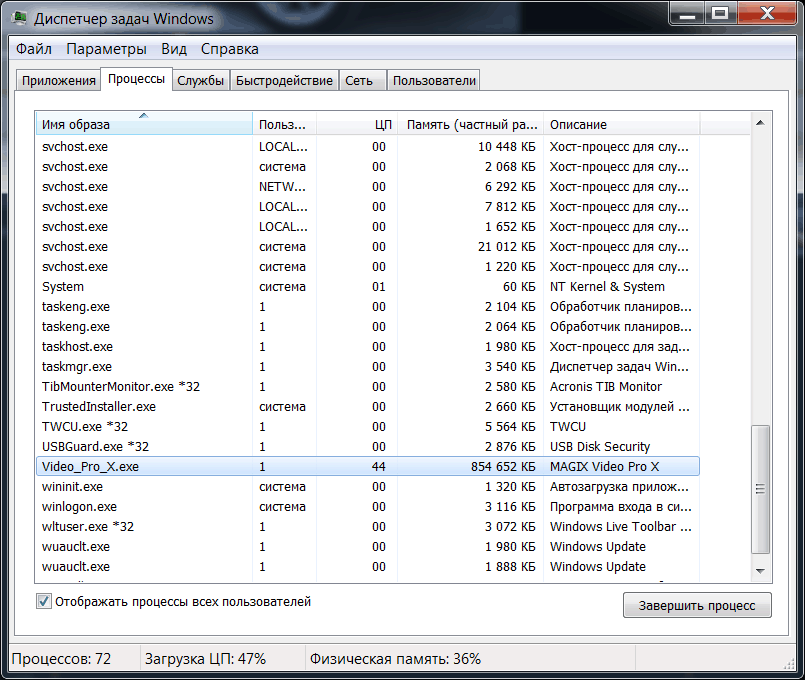Click the Task Manager title bar icon
The image size is (805, 680).
coord(21,18)
